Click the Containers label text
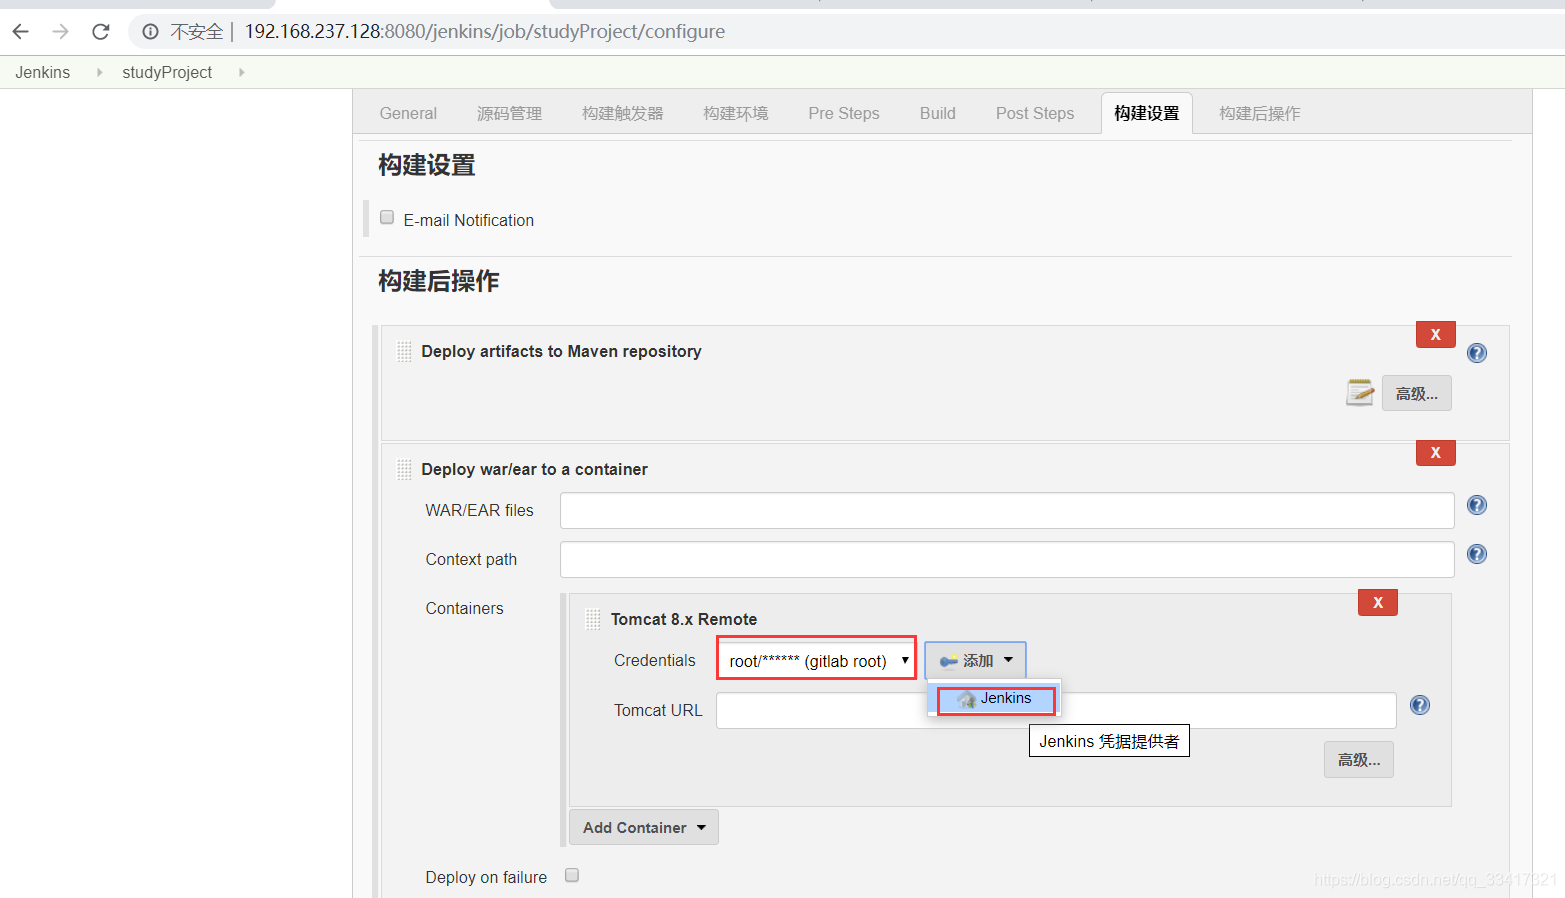This screenshot has height=898, width=1565. click(464, 608)
